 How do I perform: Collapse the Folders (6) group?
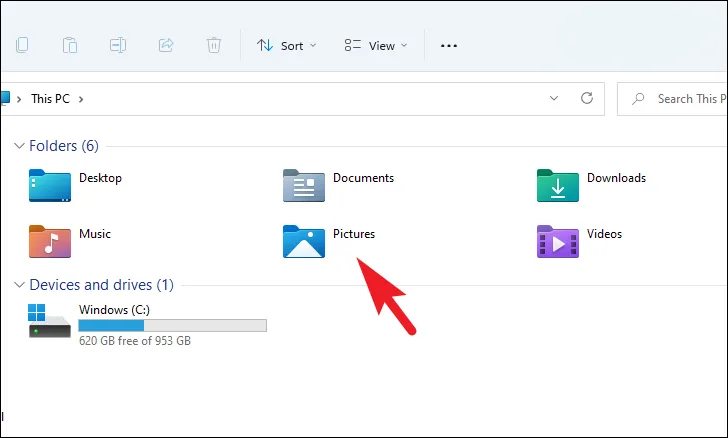(x=19, y=146)
